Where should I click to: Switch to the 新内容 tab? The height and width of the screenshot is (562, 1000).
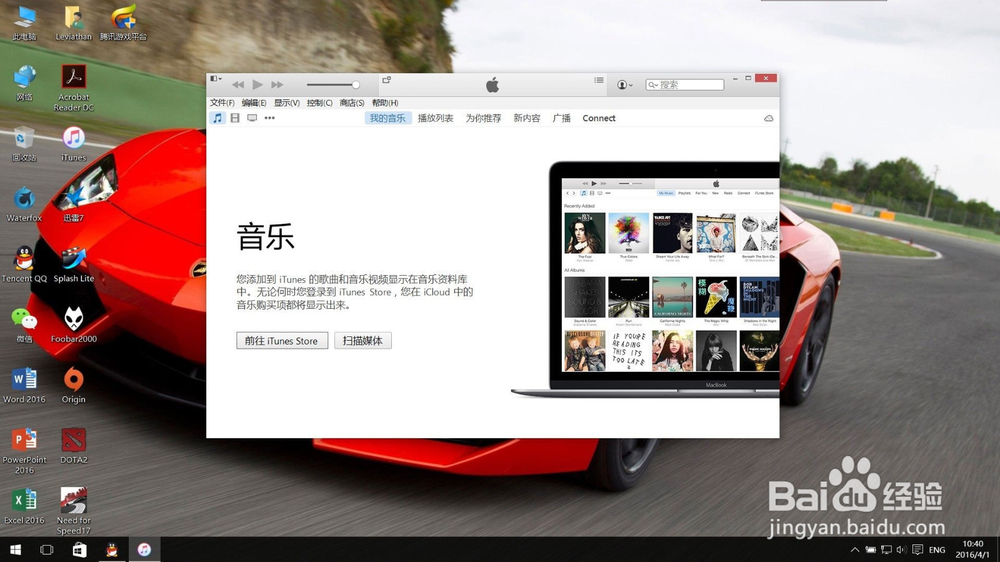pyautogui.click(x=527, y=118)
